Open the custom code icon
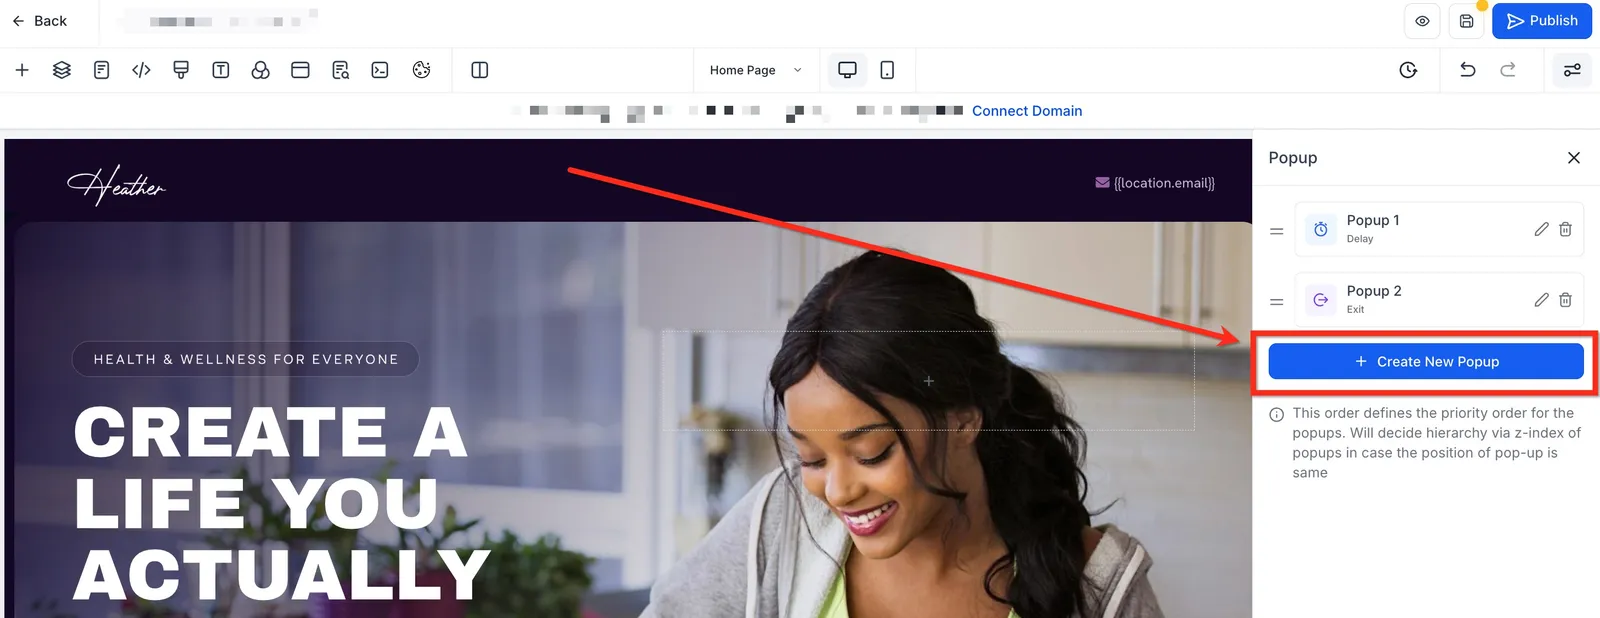Viewport: 1600px width, 618px height. 141,70
